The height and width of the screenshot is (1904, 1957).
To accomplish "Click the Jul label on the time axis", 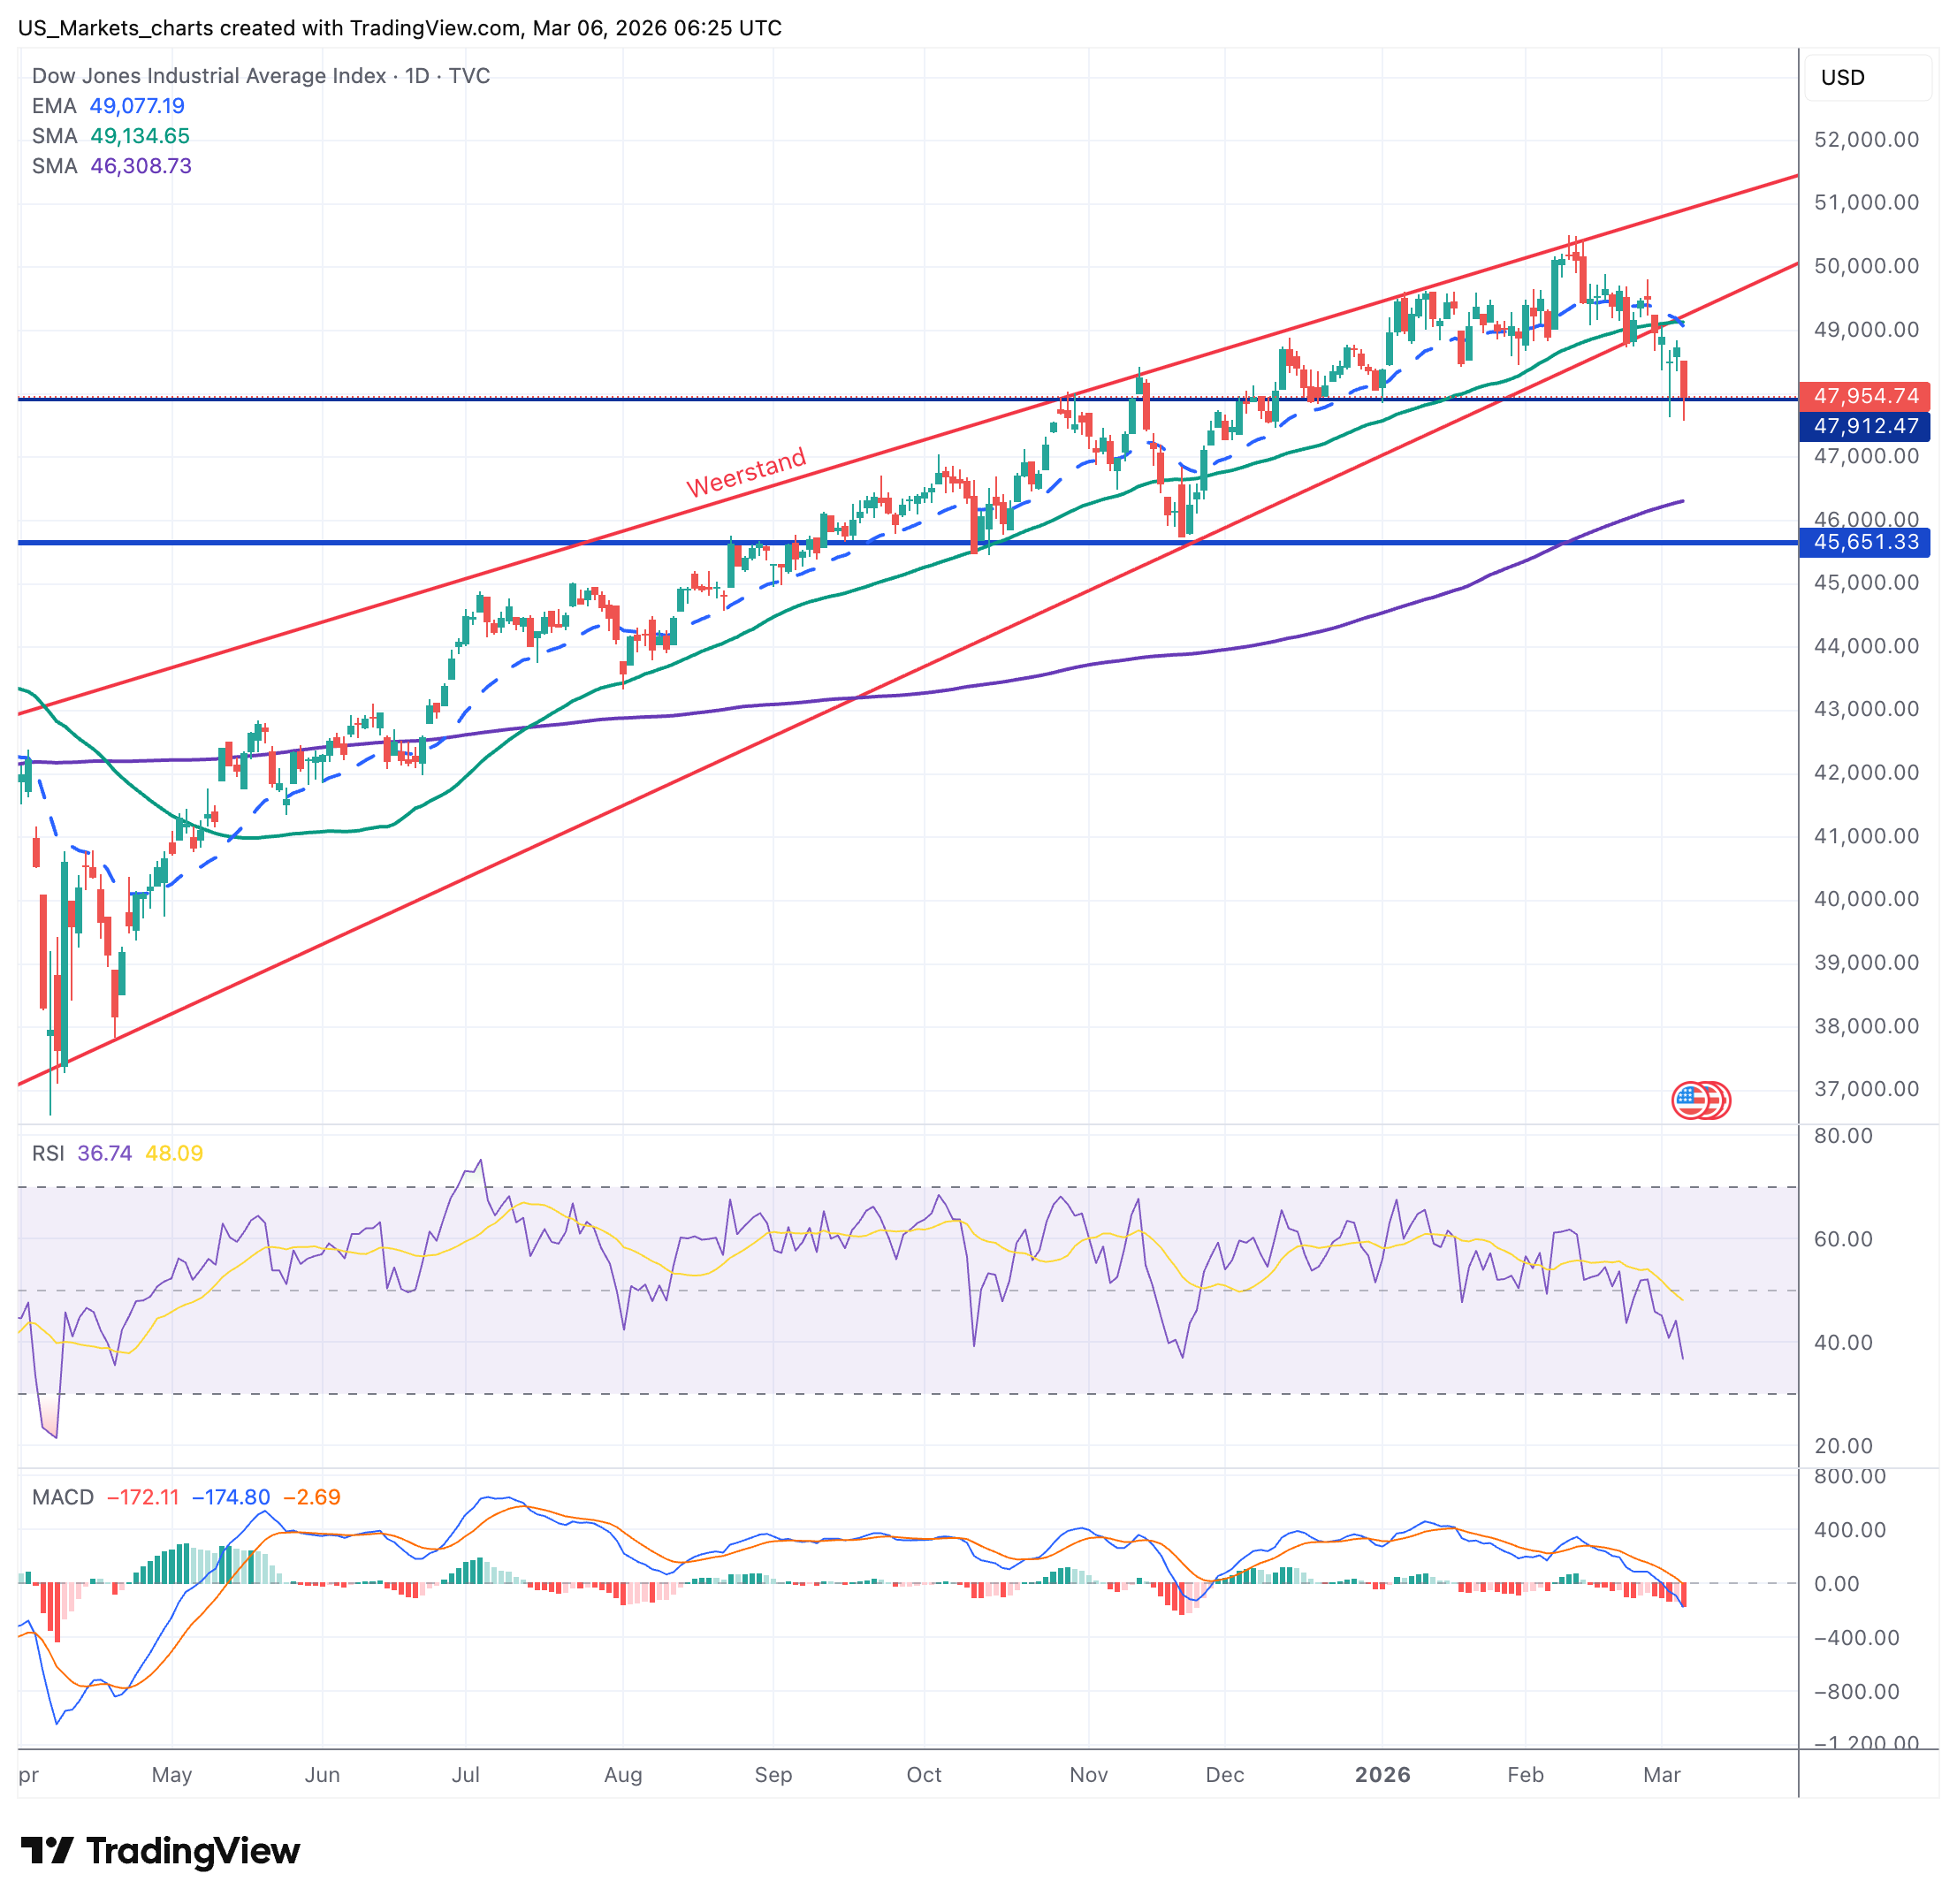I will point(465,1774).
